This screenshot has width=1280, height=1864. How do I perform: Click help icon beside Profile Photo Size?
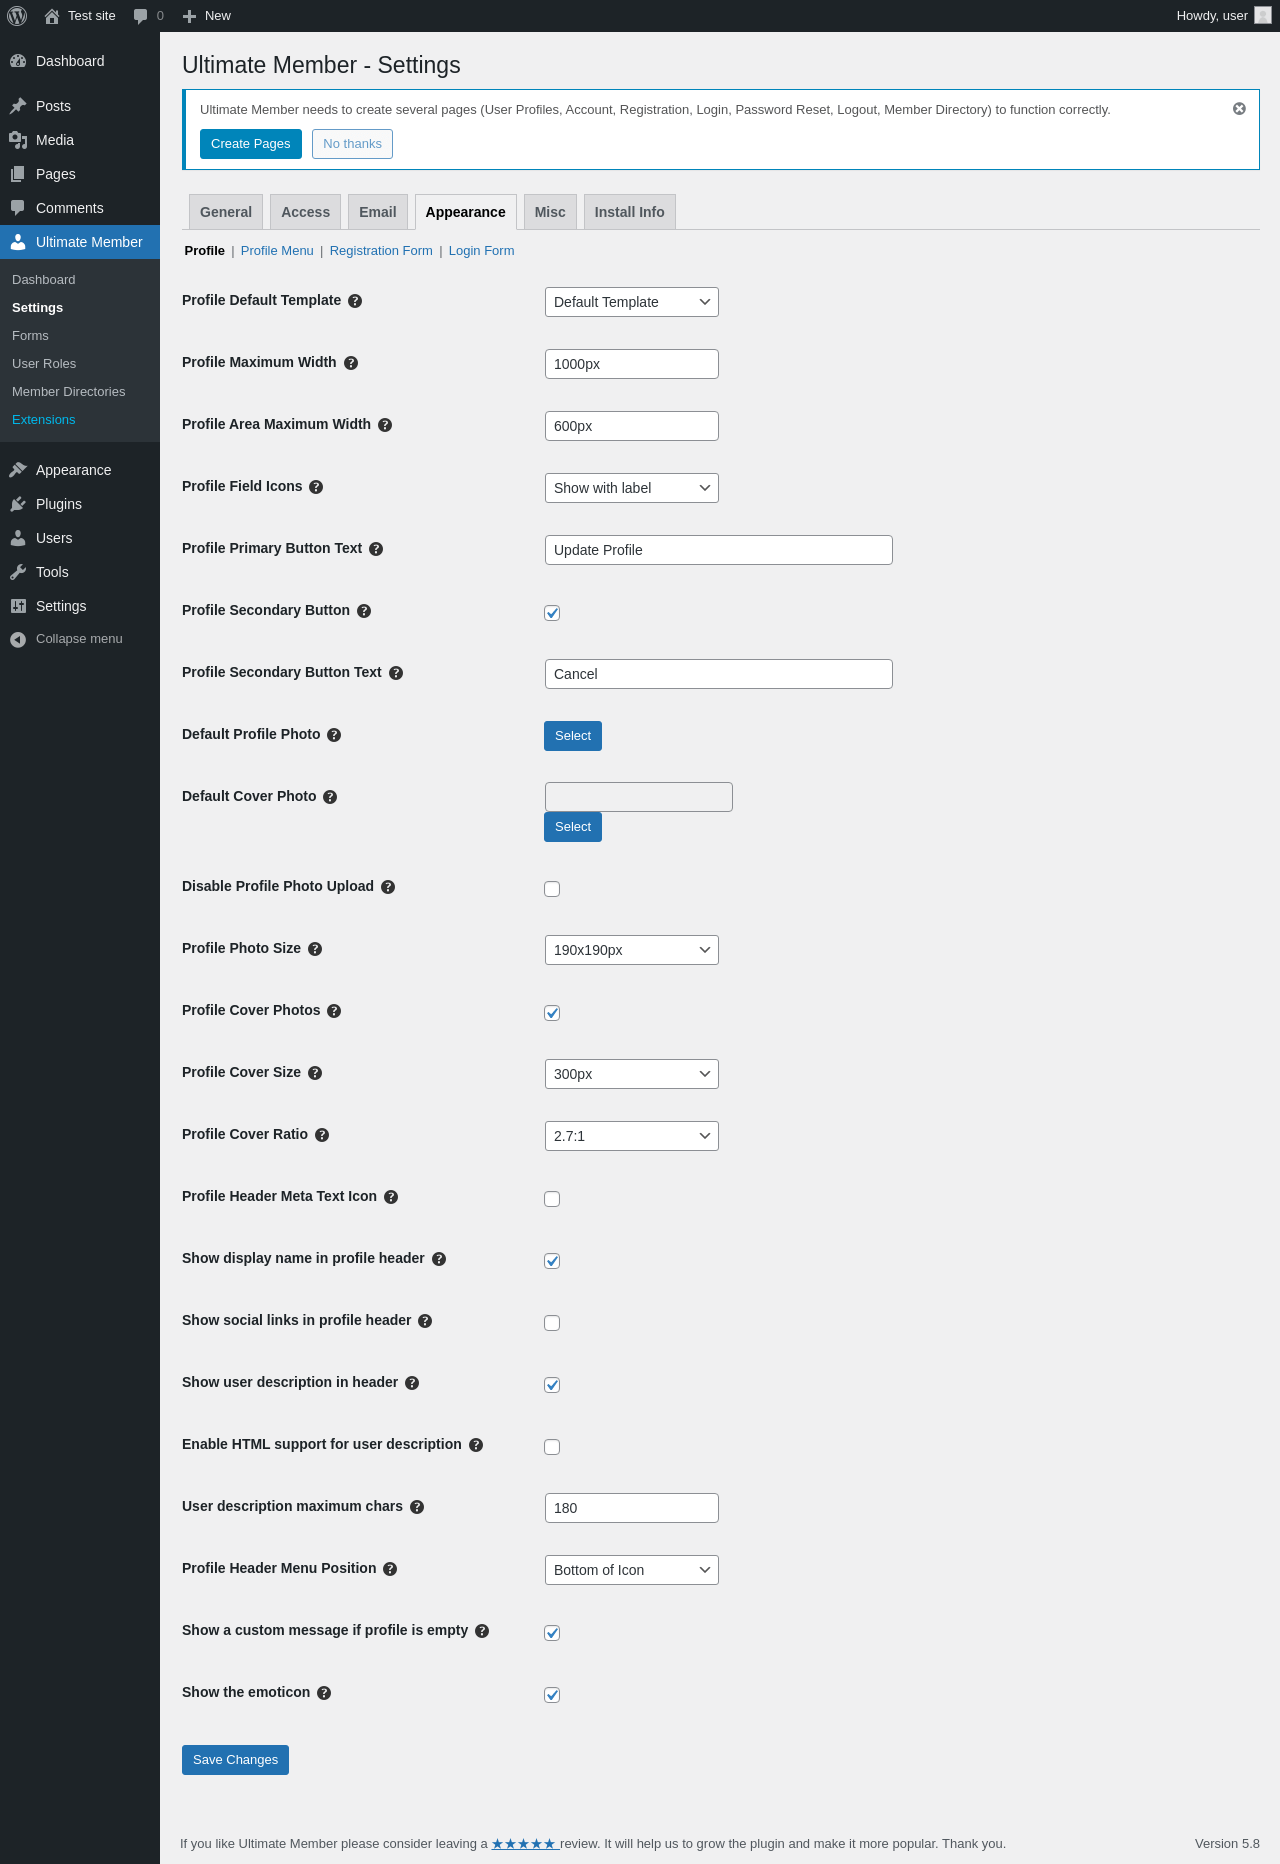315,949
